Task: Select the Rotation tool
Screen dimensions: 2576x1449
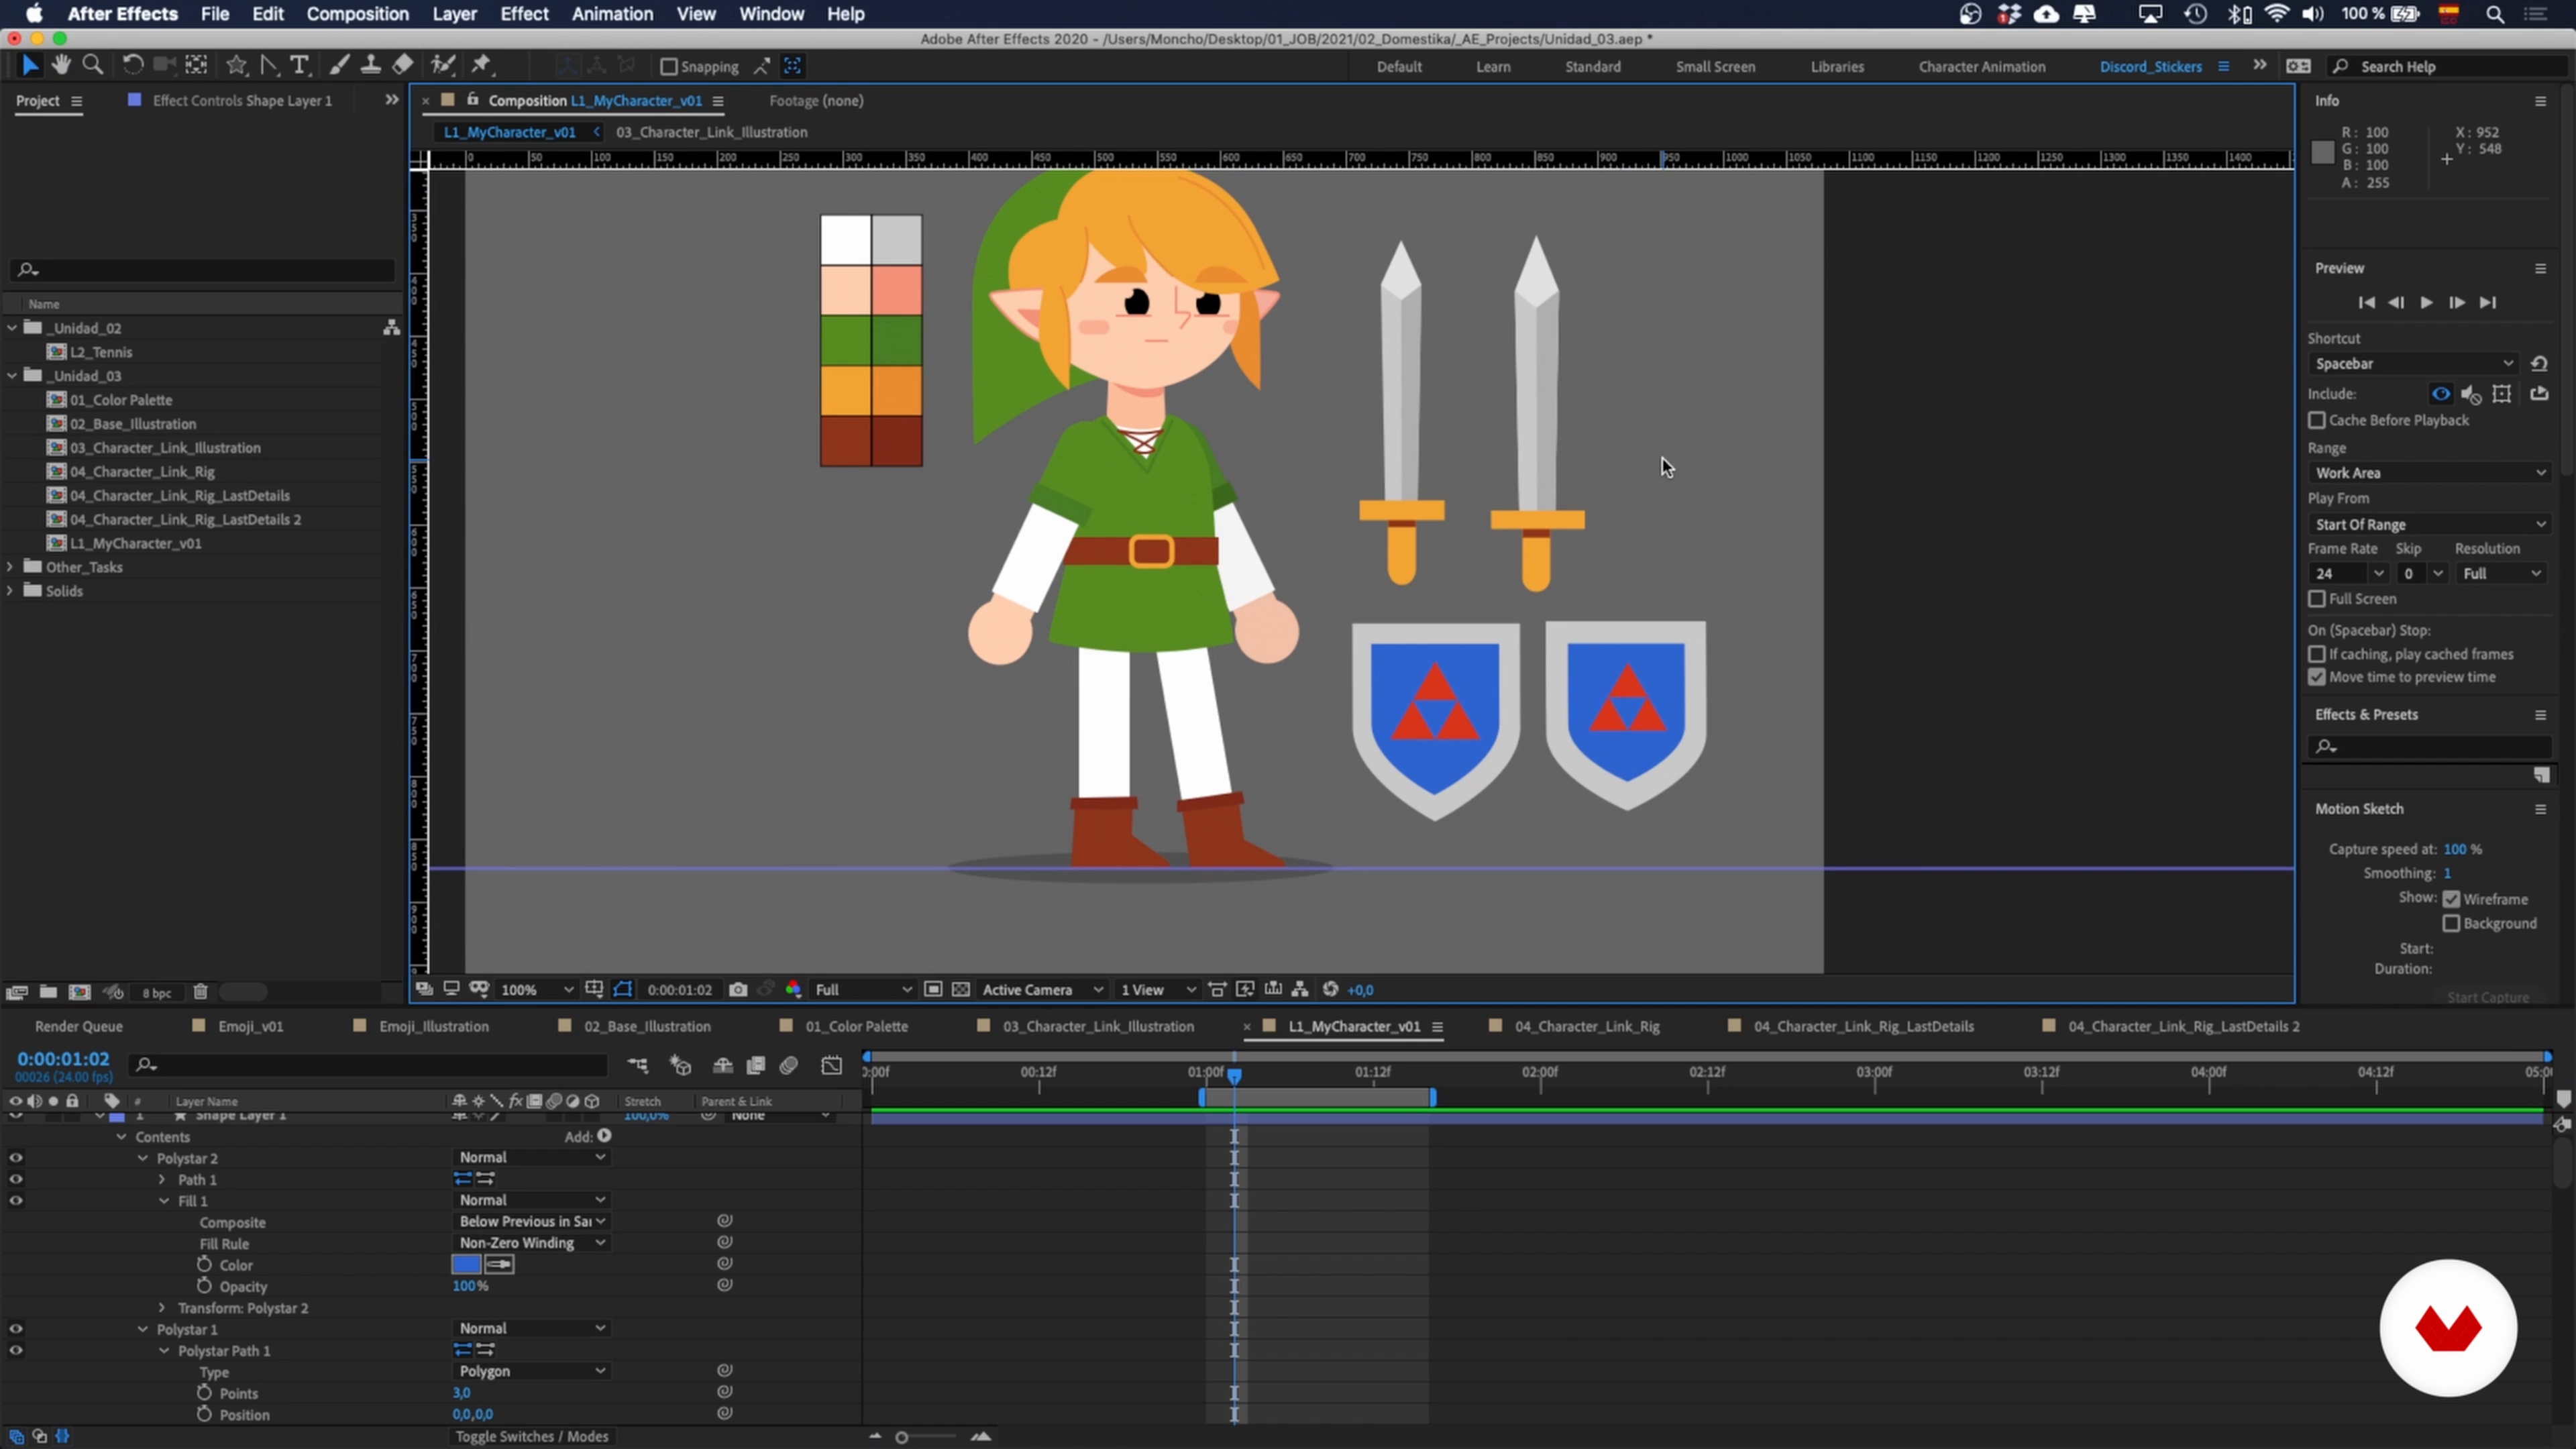Action: [132, 65]
